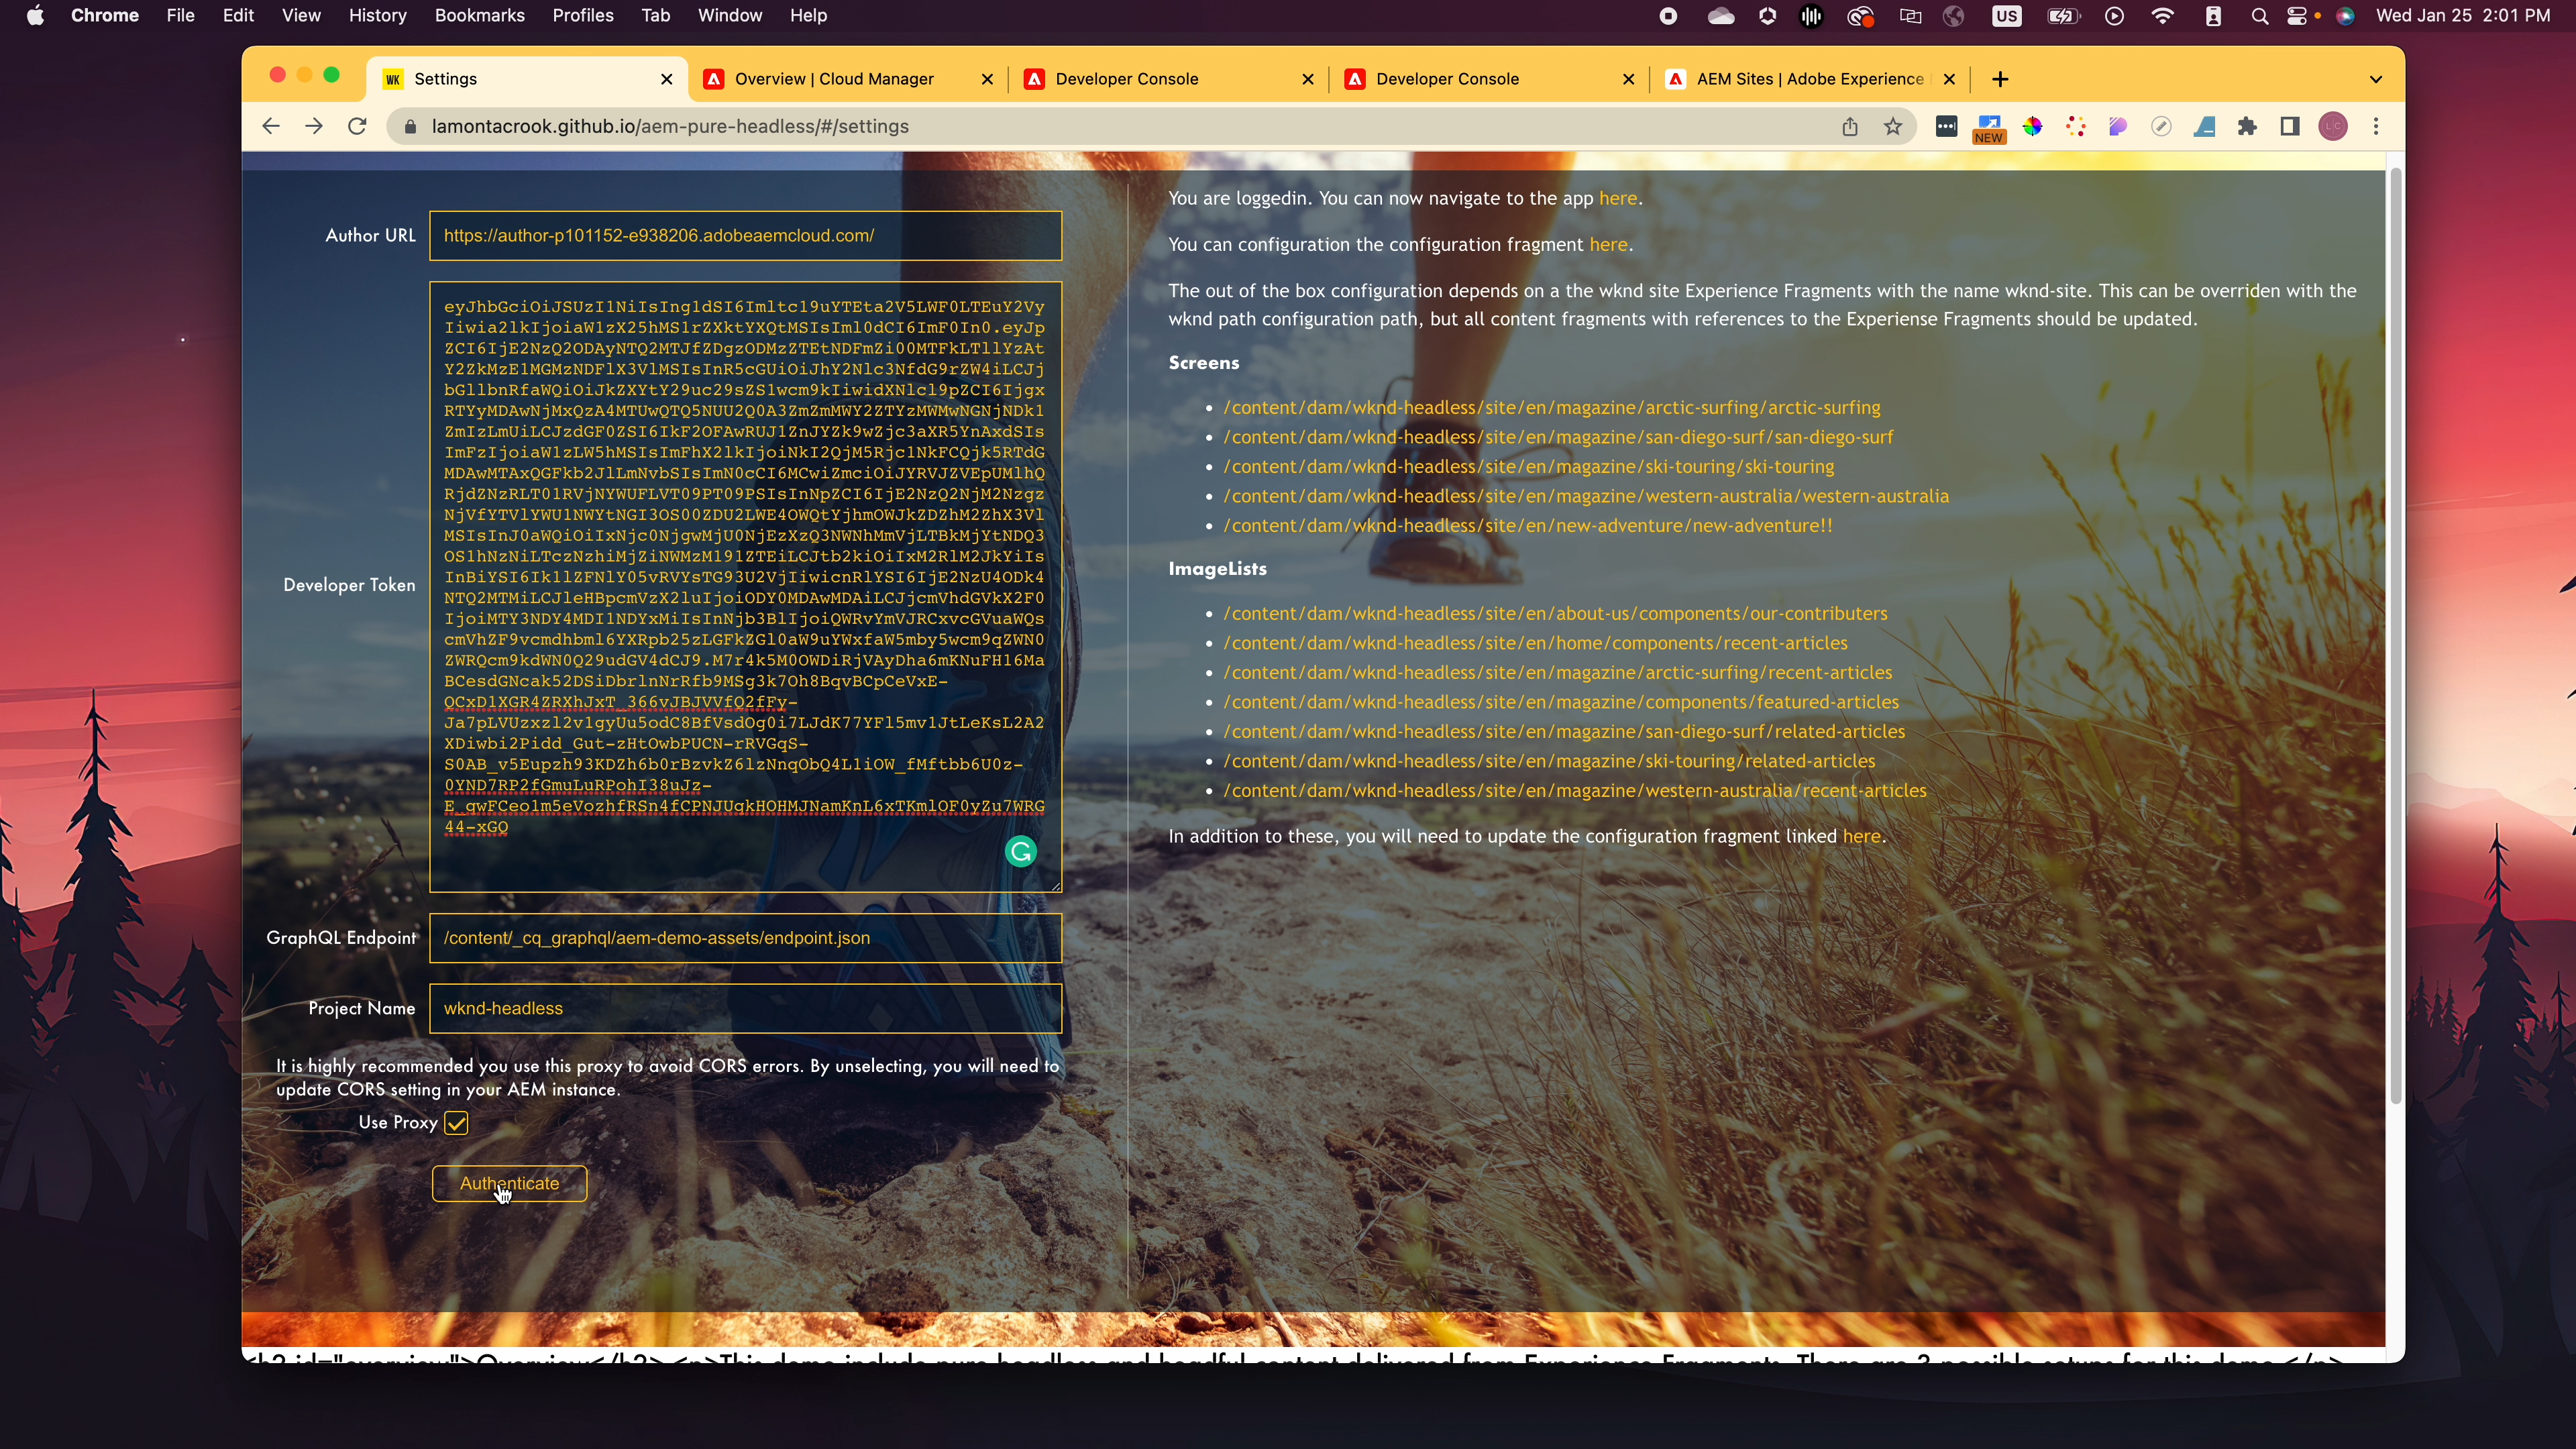Click the Chrome profile avatar

(x=2333, y=127)
